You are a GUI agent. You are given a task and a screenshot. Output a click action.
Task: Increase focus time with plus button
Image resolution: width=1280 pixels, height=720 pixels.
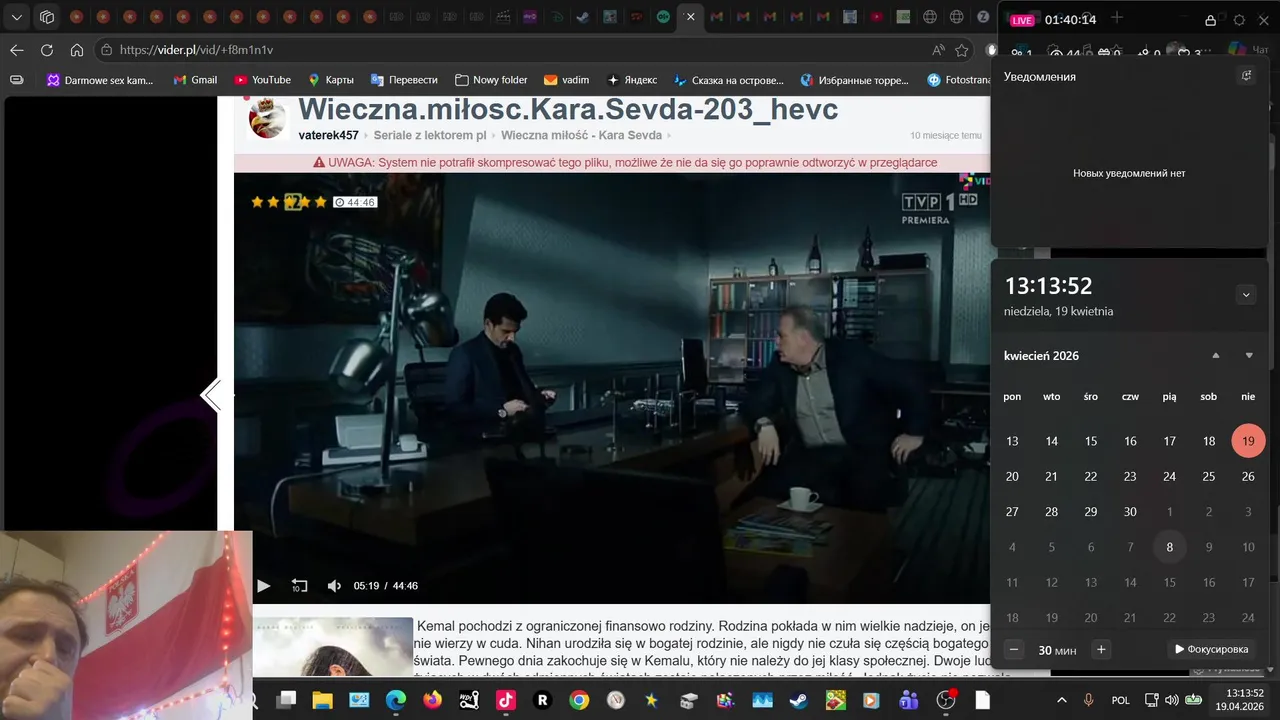[1101, 650]
